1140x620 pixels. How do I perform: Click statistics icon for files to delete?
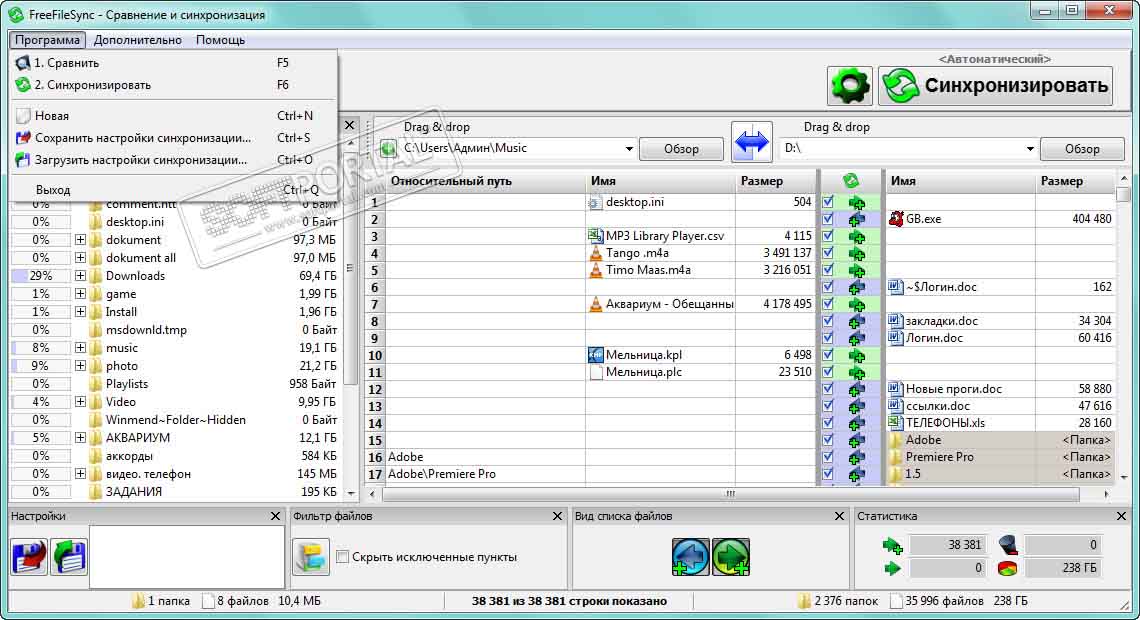(x=1008, y=544)
